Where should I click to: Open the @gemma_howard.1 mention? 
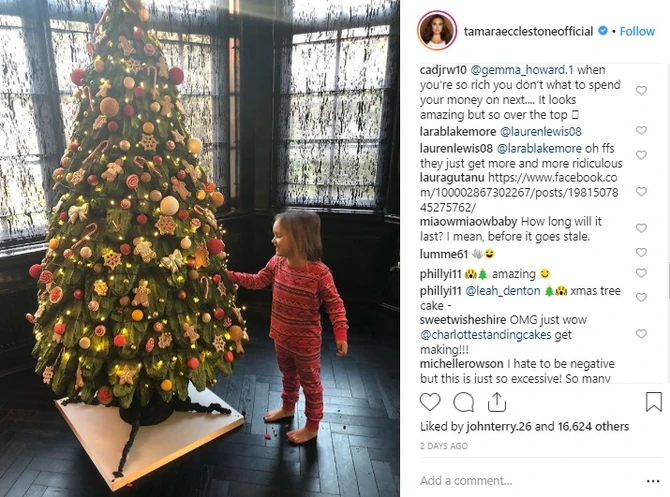[522, 70]
